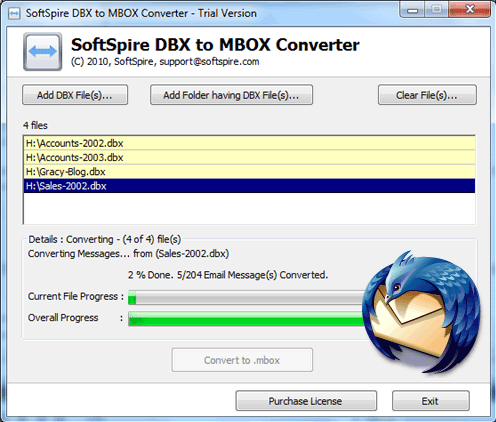The width and height of the screenshot is (496, 422).
Task: Click the Convert to .mbox button
Action: click(242, 360)
